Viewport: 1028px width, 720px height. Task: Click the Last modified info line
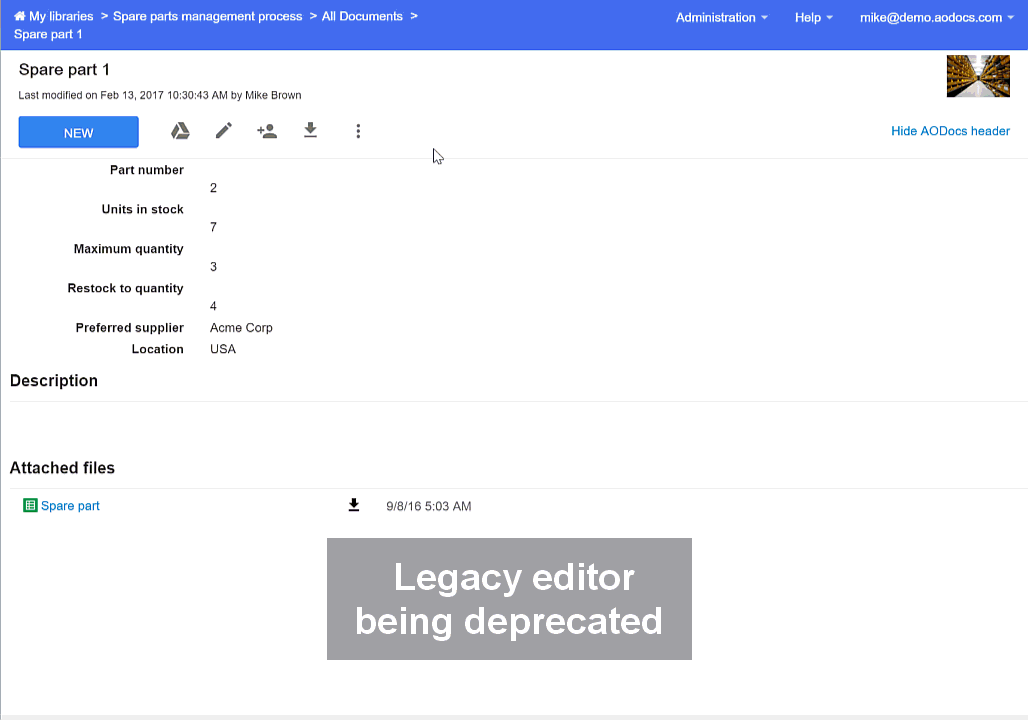click(160, 95)
